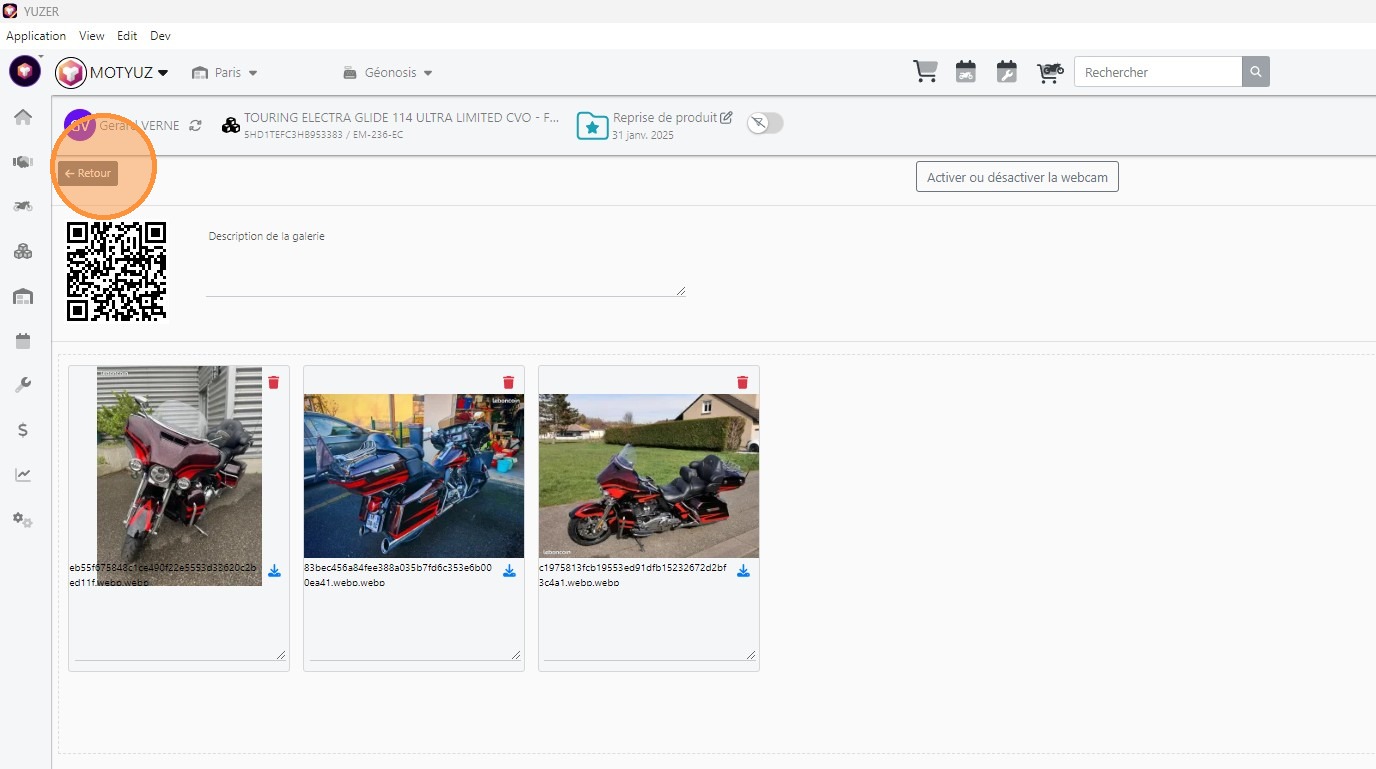Delete the first motorcycle photo

pos(274,382)
